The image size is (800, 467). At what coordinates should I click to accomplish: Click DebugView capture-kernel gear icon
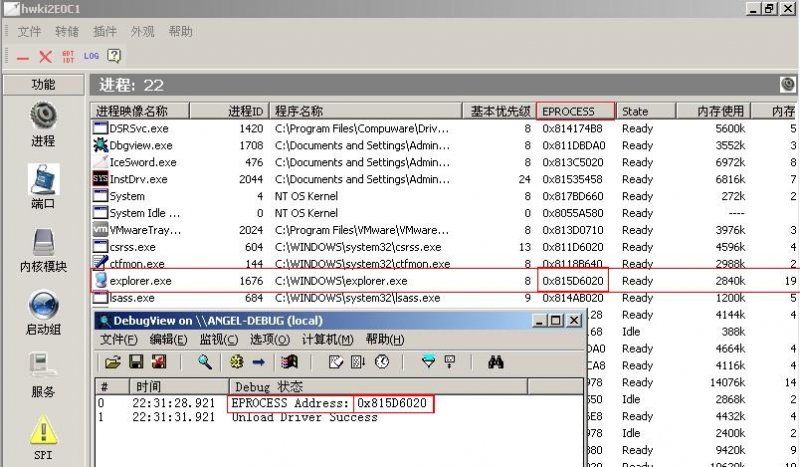click(x=236, y=362)
